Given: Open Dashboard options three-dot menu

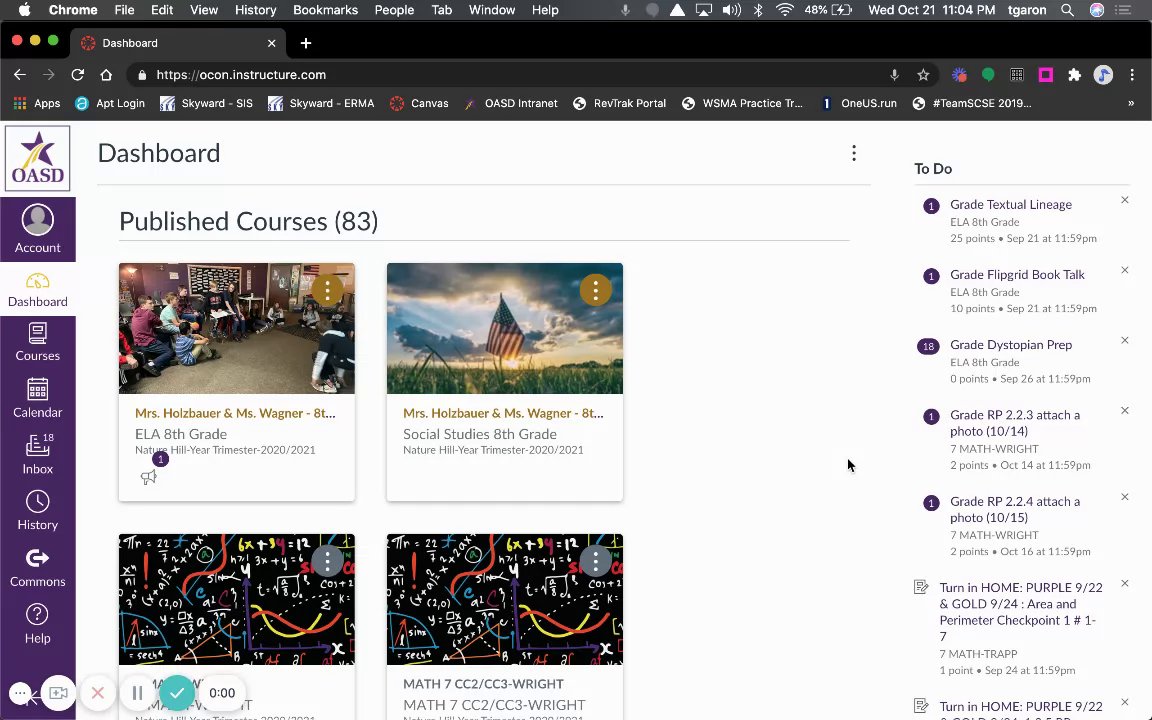Looking at the screenshot, I should 854,153.
